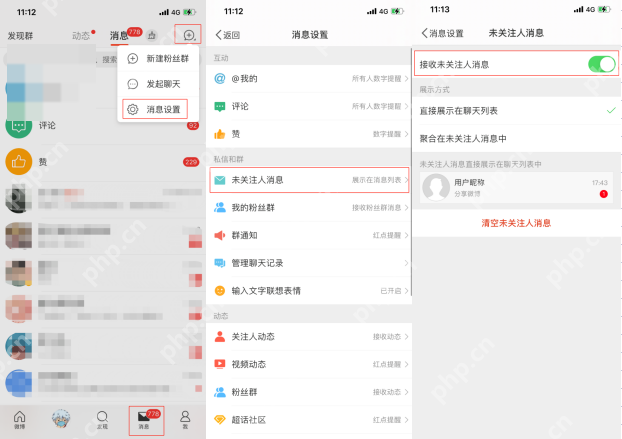Tap avatar icon in bottom navigation bar
The image size is (622, 439).
61,420
